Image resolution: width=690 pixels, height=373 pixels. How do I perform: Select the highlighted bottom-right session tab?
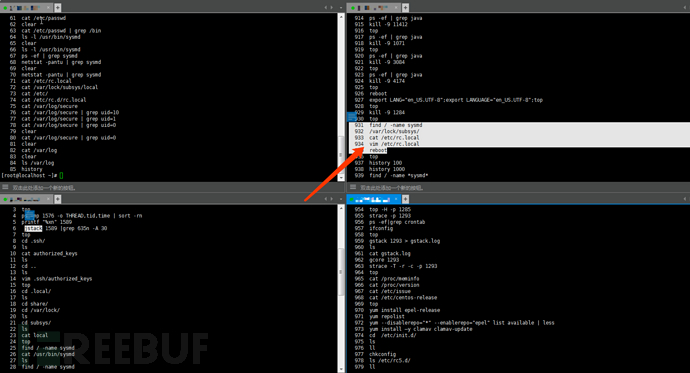[x=374, y=199]
